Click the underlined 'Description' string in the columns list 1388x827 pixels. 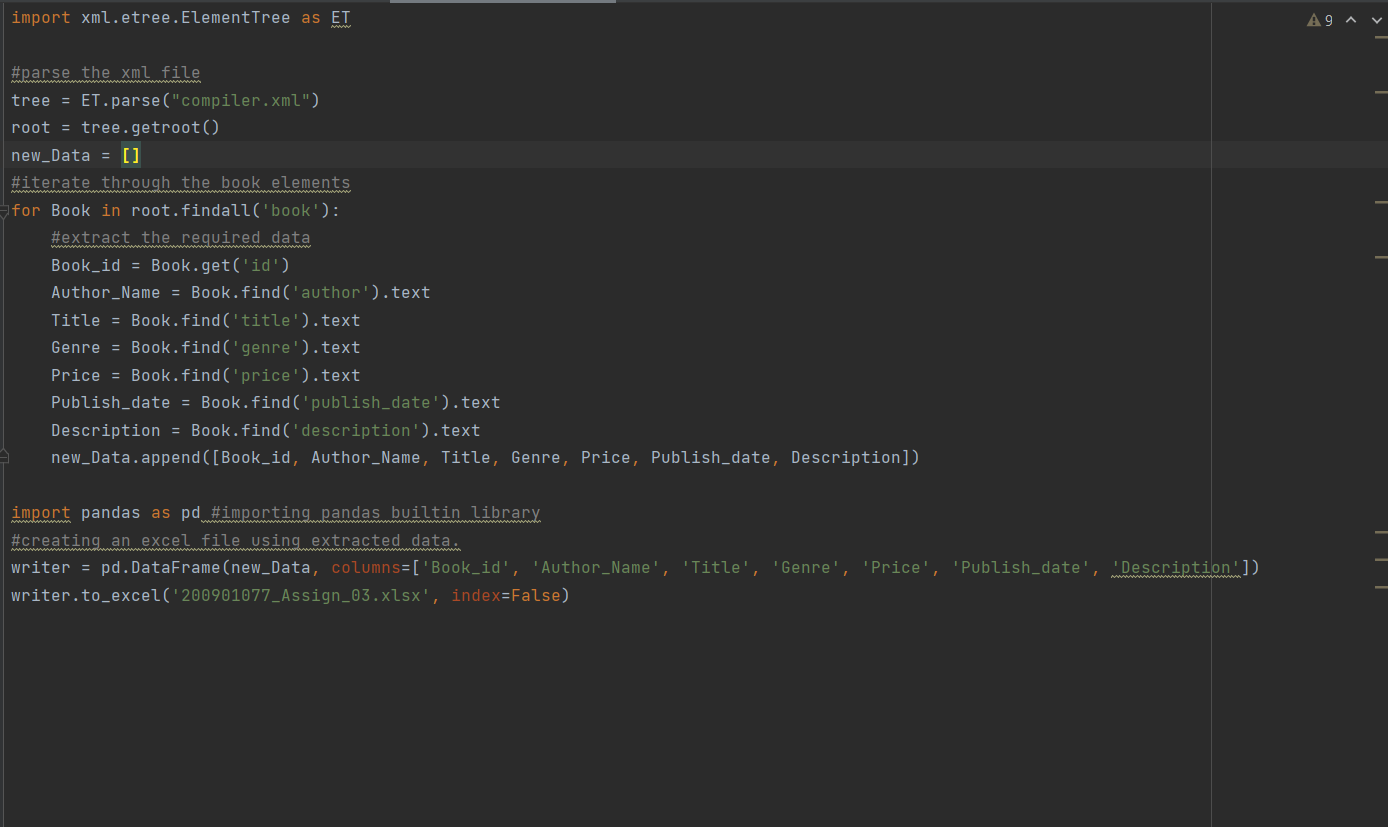click(1175, 567)
